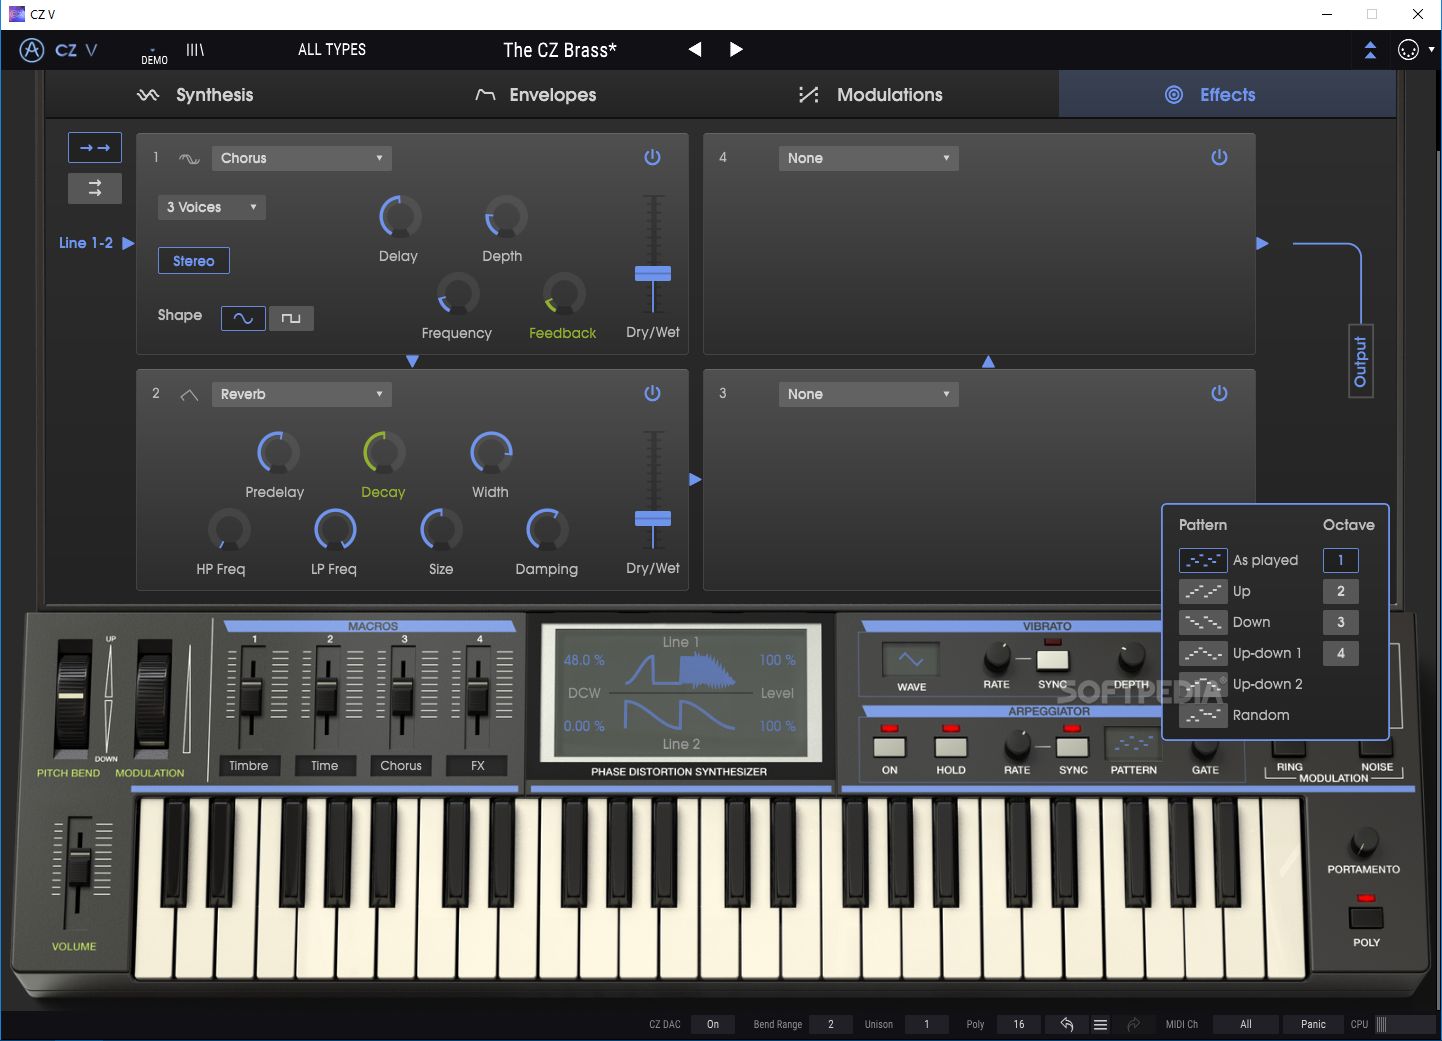Select the parallel effects routing icon
The width and height of the screenshot is (1442, 1041).
pos(95,188)
